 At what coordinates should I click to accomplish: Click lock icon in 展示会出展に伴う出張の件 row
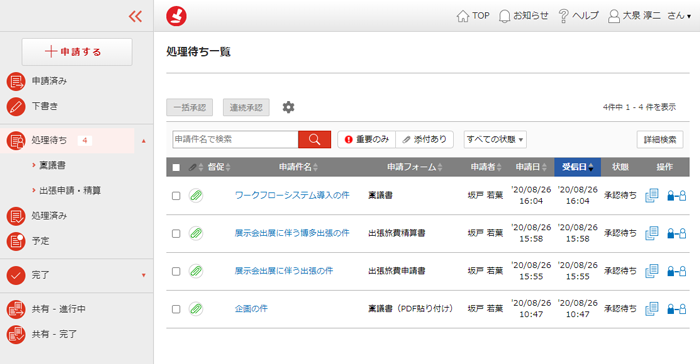[x=676, y=271]
